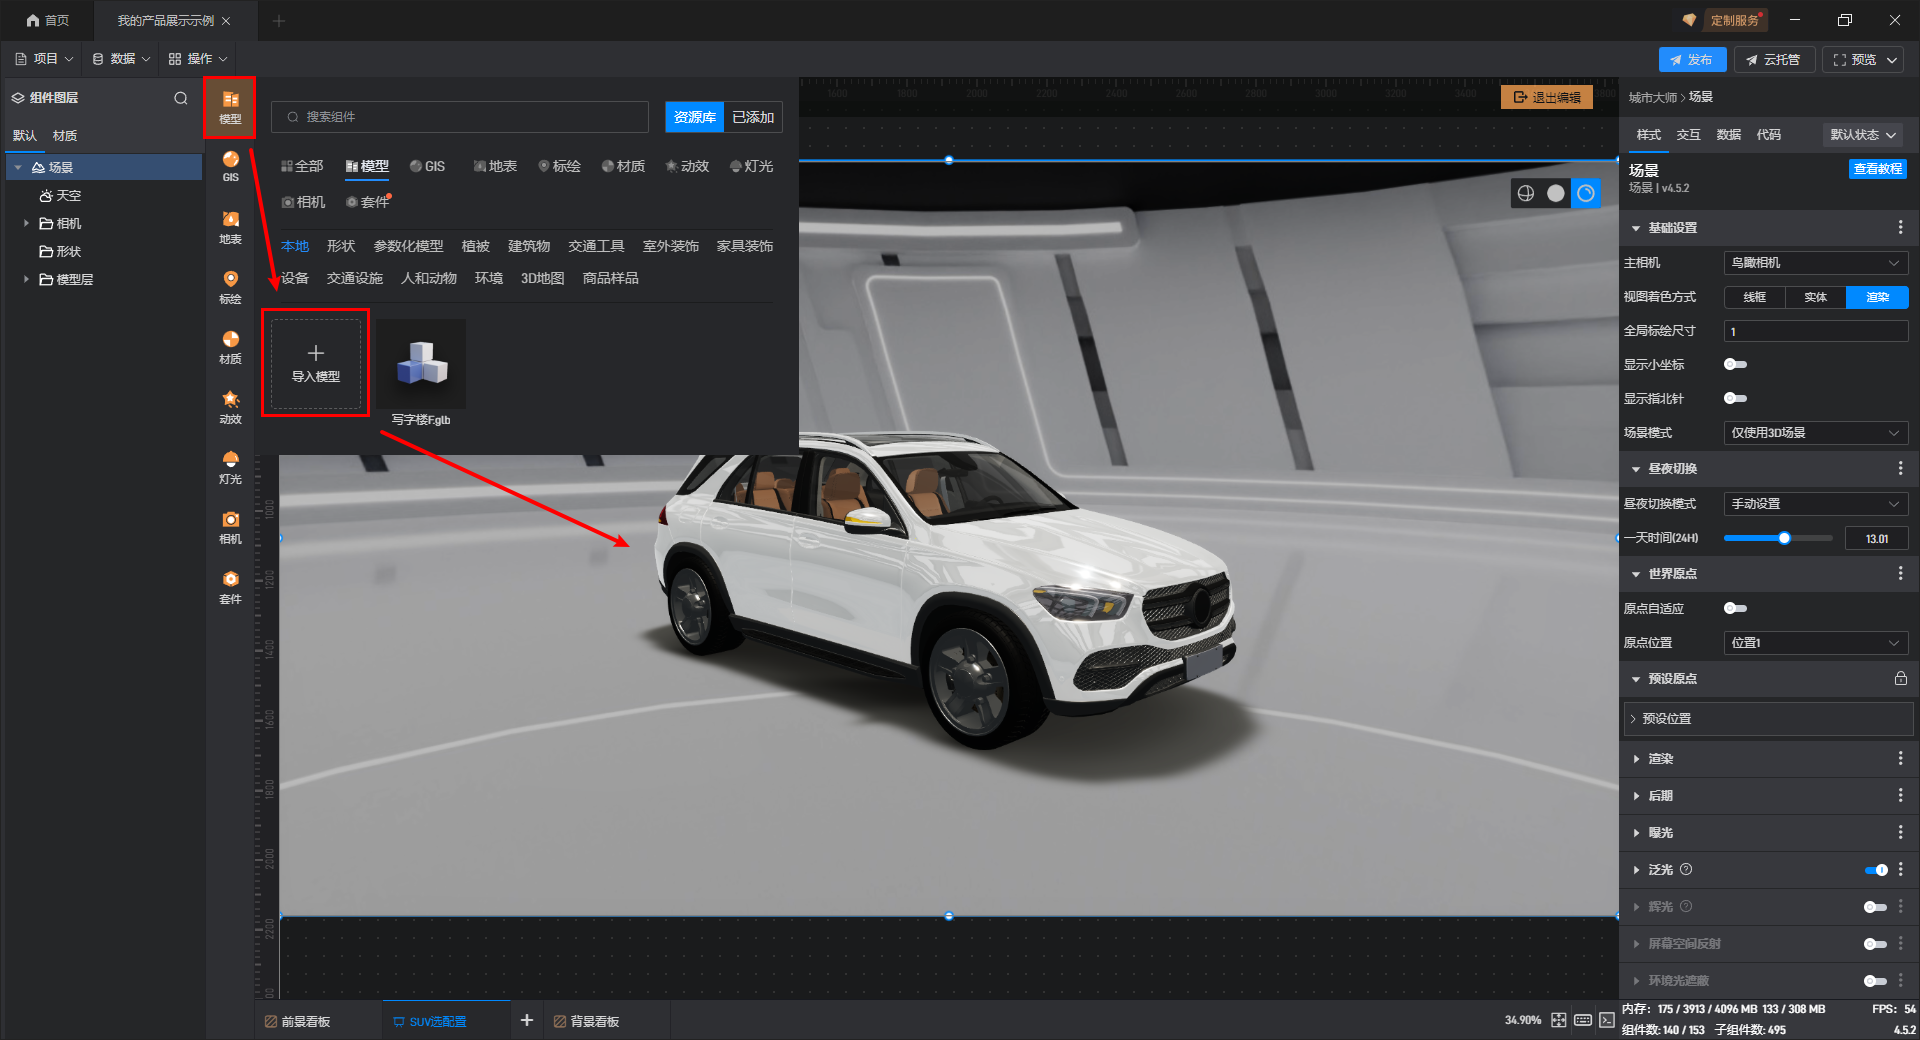Click the 云托管 button
This screenshot has height=1040, width=1920.
(x=1773, y=60)
